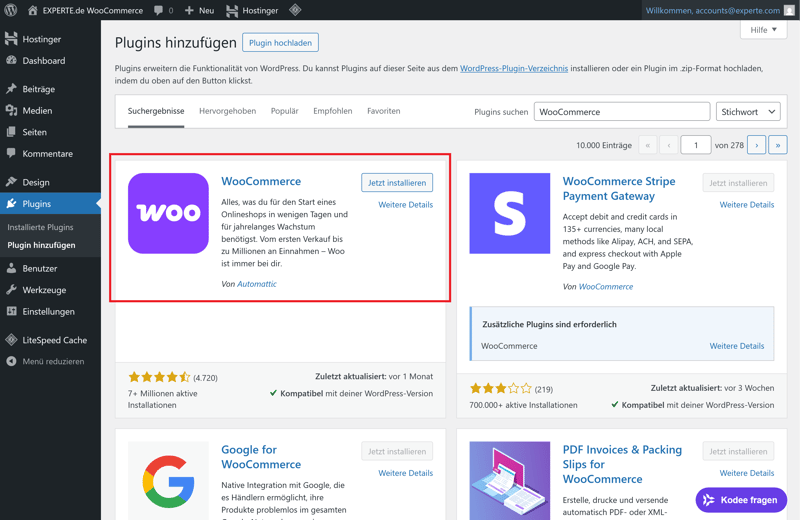Image resolution: width=800 pixels, height=520 pixels.
Task: Switch to the Populär tab
Action: tap(284, 111)
